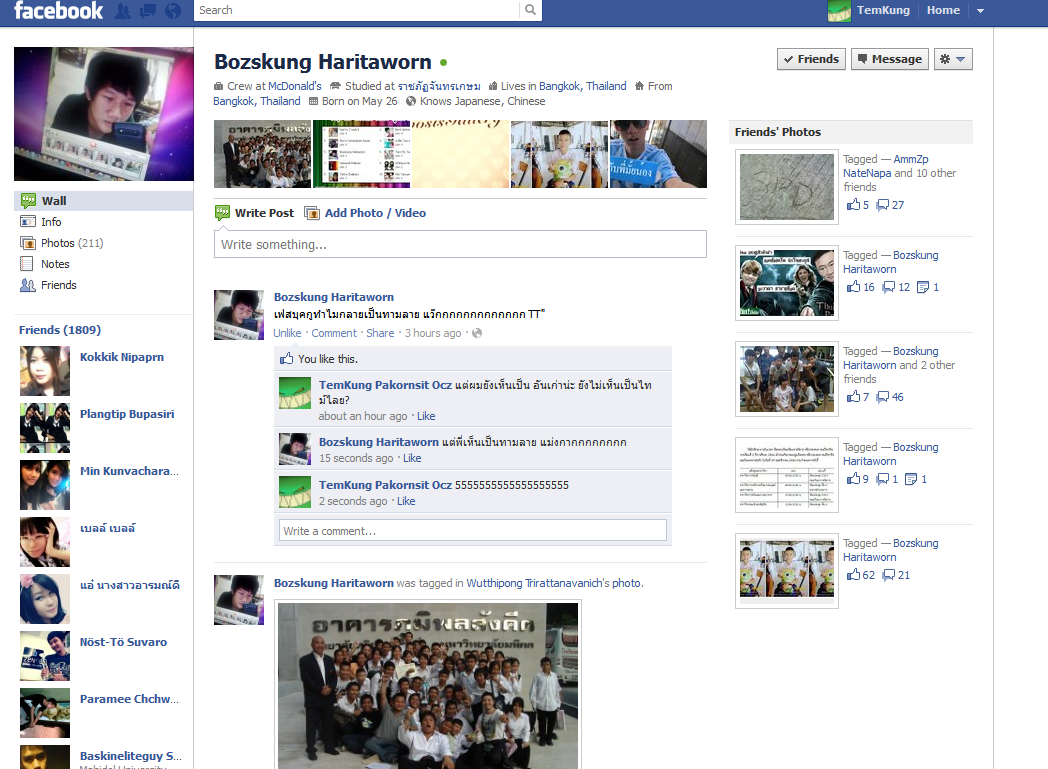Click the comment icon showing 27 comments
Image resolution: width=1048 pixels, height=769 pixels.
click(883, 205)
